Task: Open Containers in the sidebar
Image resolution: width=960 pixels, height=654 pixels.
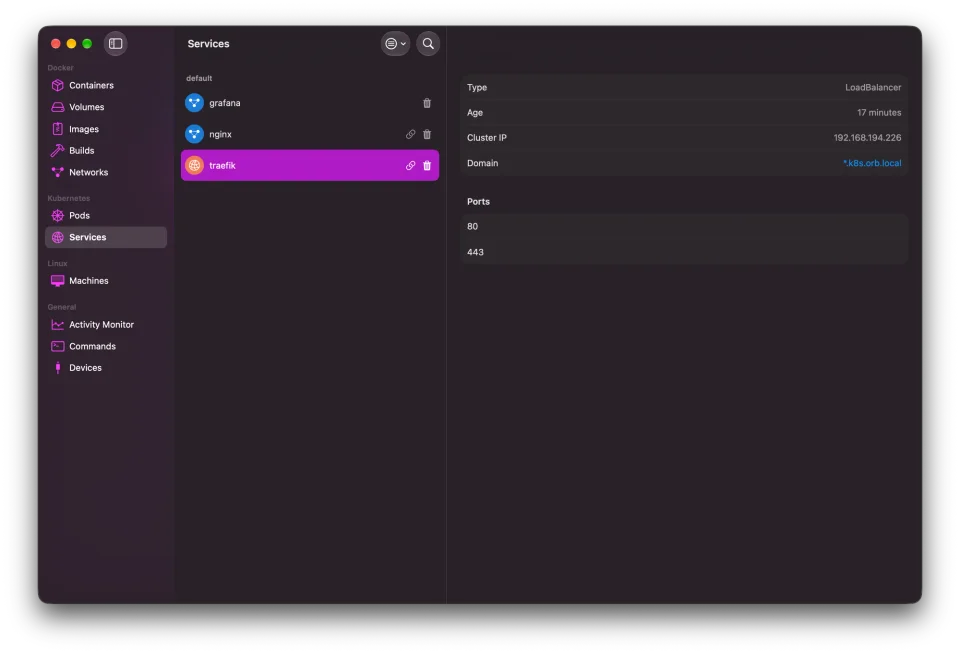Action: pyautogui.click(x=106, y=85)
